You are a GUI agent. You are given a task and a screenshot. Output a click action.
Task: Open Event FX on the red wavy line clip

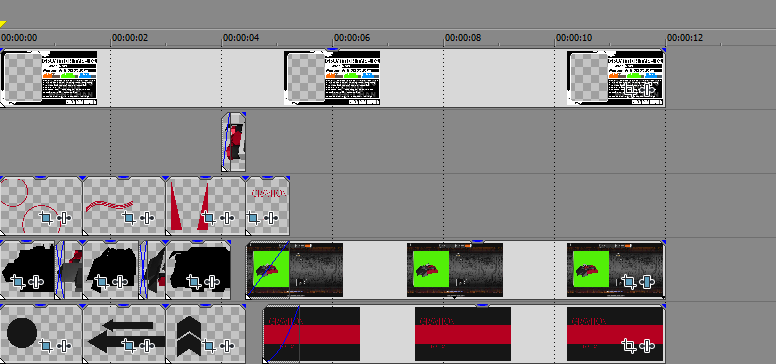tap(146, 218)
